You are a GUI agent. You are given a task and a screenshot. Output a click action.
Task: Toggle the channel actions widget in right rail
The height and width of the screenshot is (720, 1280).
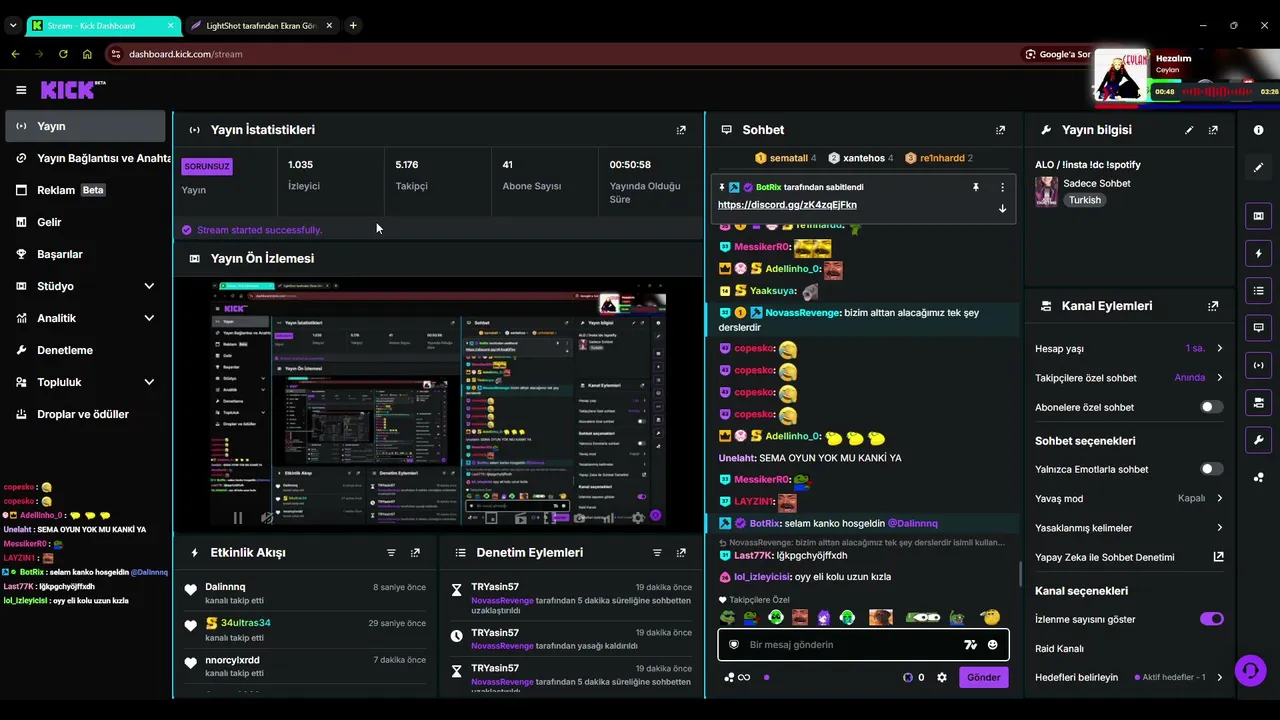(x=1258, y=403)
